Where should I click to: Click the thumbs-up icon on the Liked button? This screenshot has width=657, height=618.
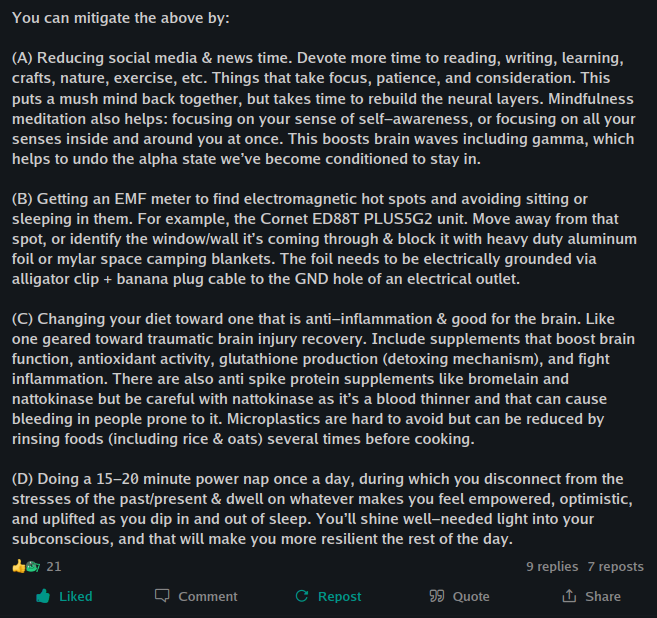coord(43,596)
